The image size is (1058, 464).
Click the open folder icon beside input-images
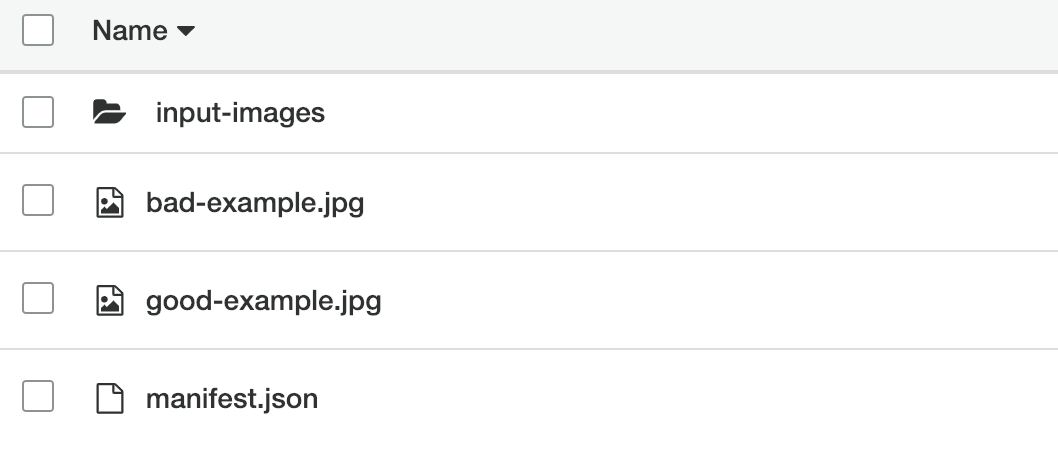(x=109, y=113)
